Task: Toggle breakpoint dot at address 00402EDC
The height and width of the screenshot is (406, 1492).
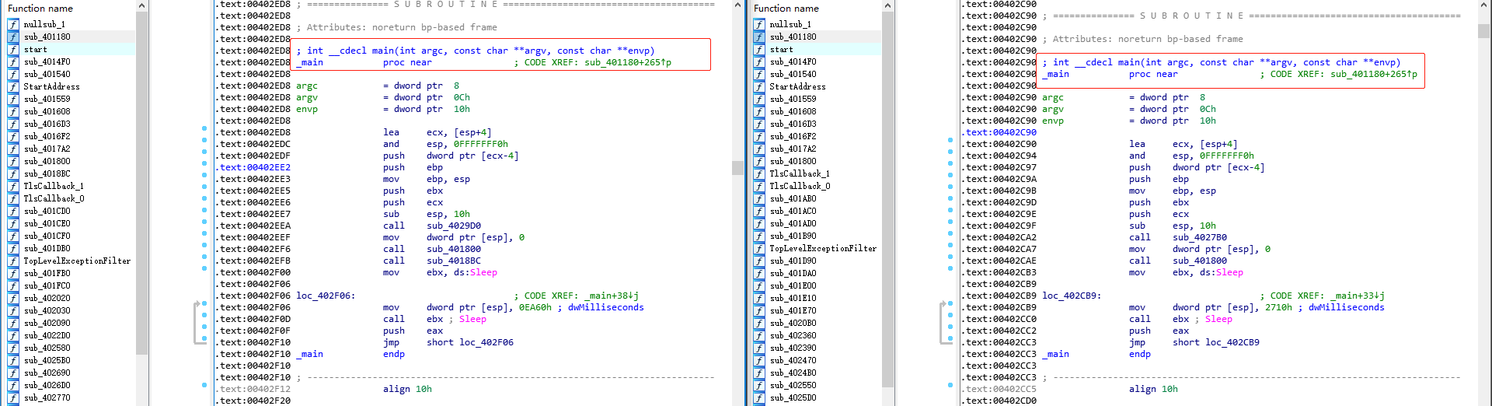Action: click(x=204, y=144)
